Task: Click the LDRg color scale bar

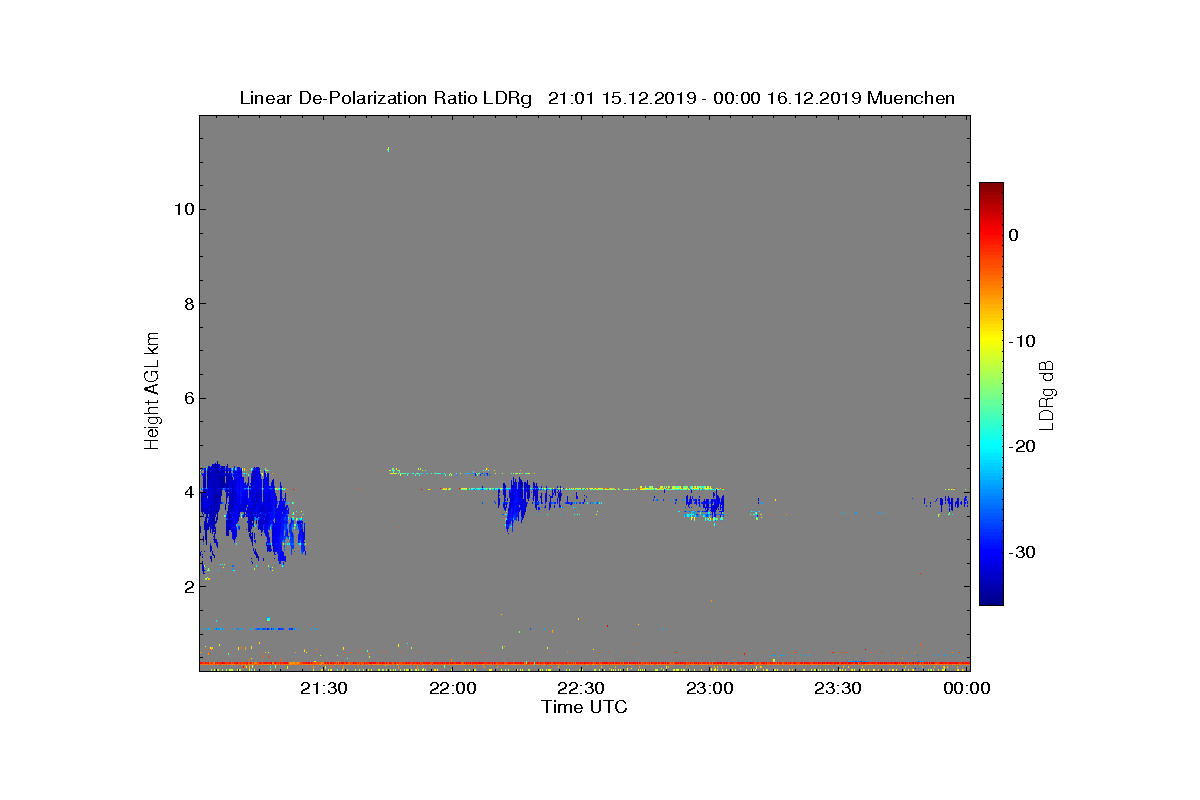Action: click(x=991, y=394)
